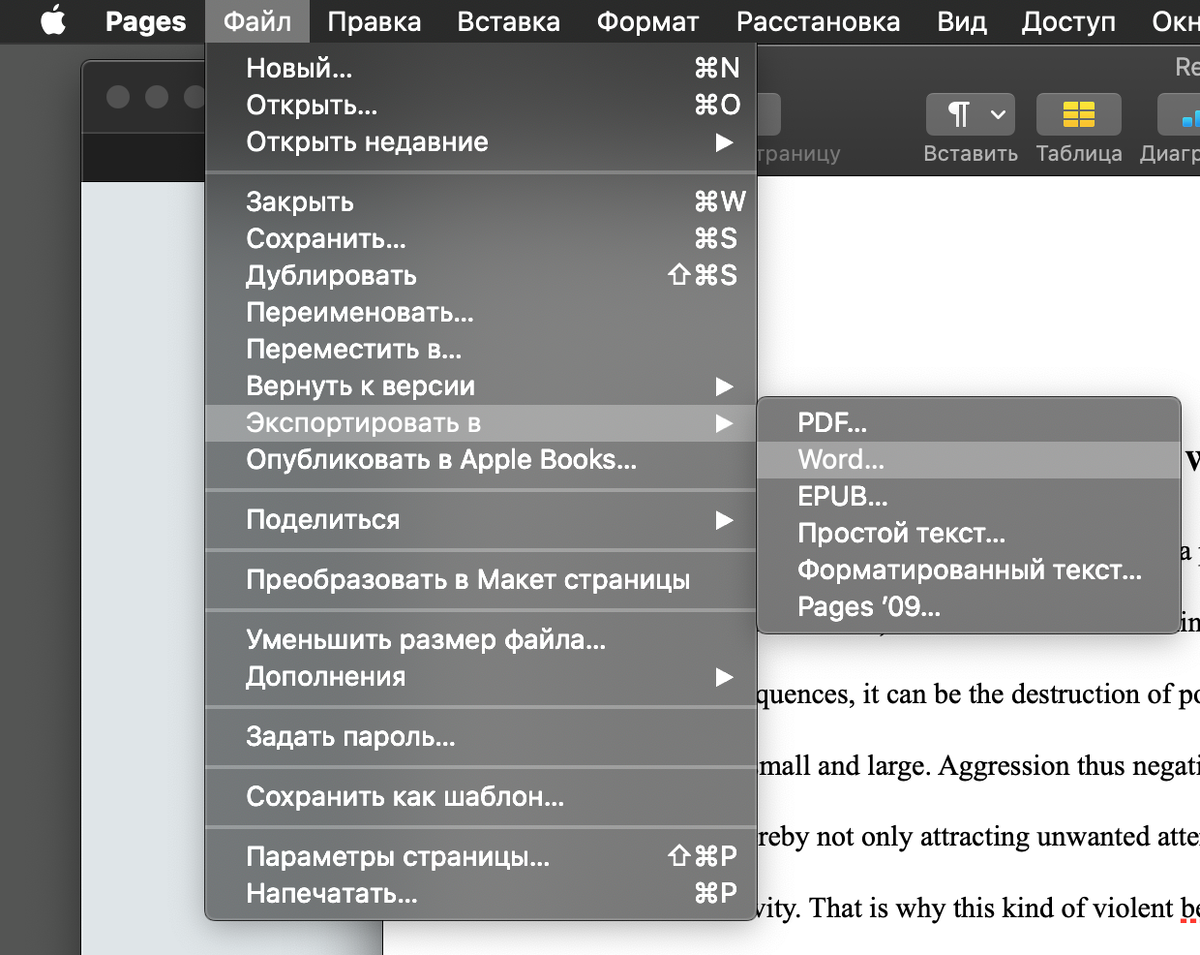Export document to Word…
Image resolution: width=1200 pixels, height=955 pixels.
pos(969,460)
